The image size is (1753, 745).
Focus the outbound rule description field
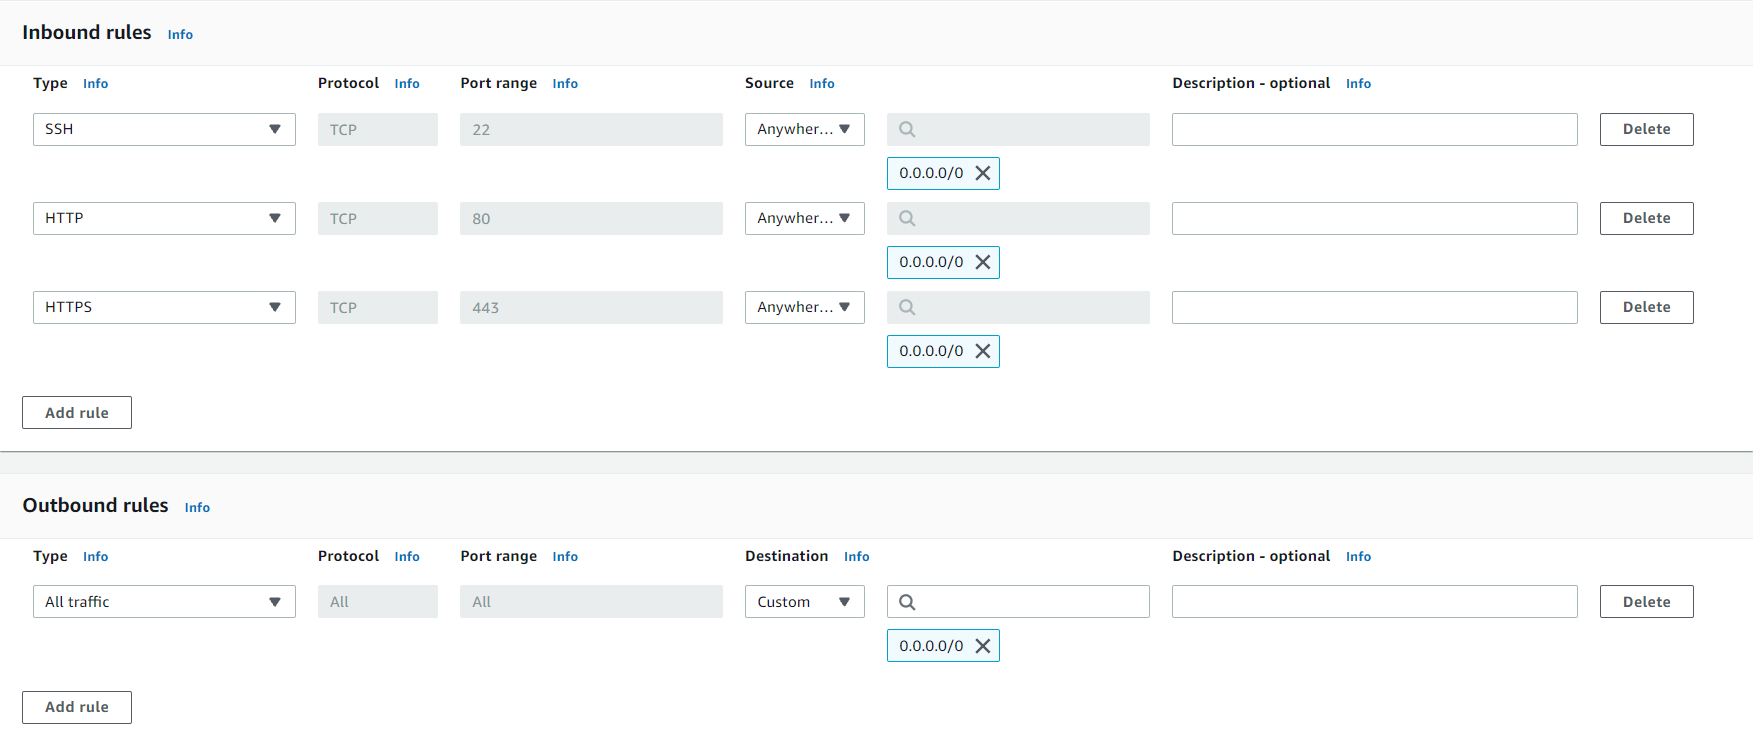1375,602
